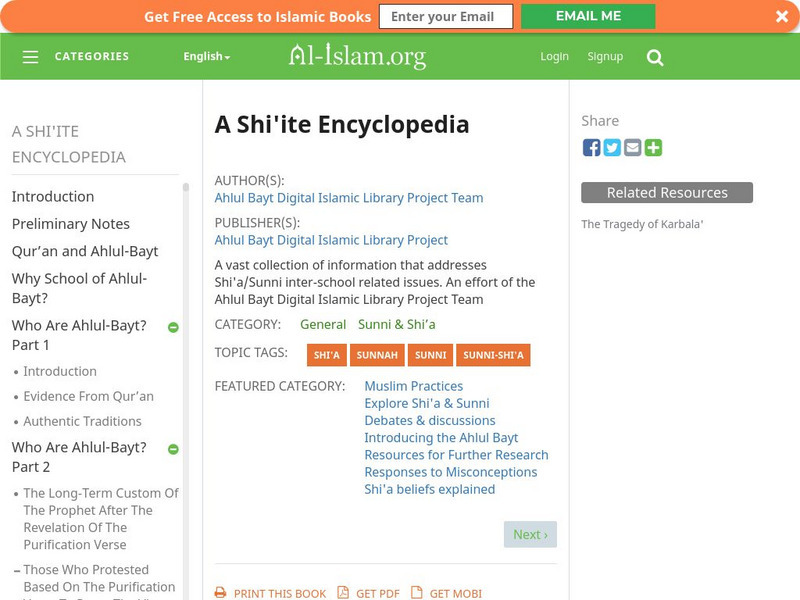800x600 pixels.
Task: Open the hamburger categories menu icon
Action: [x=31, y=57]
